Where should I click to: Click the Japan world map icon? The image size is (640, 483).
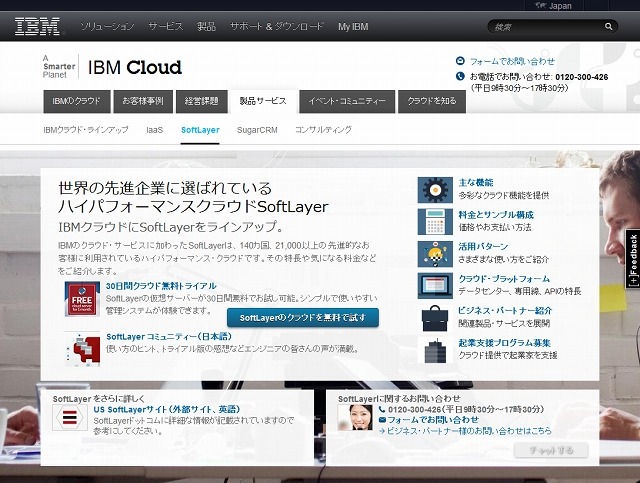pyautogui.click(x=540, y=5)
